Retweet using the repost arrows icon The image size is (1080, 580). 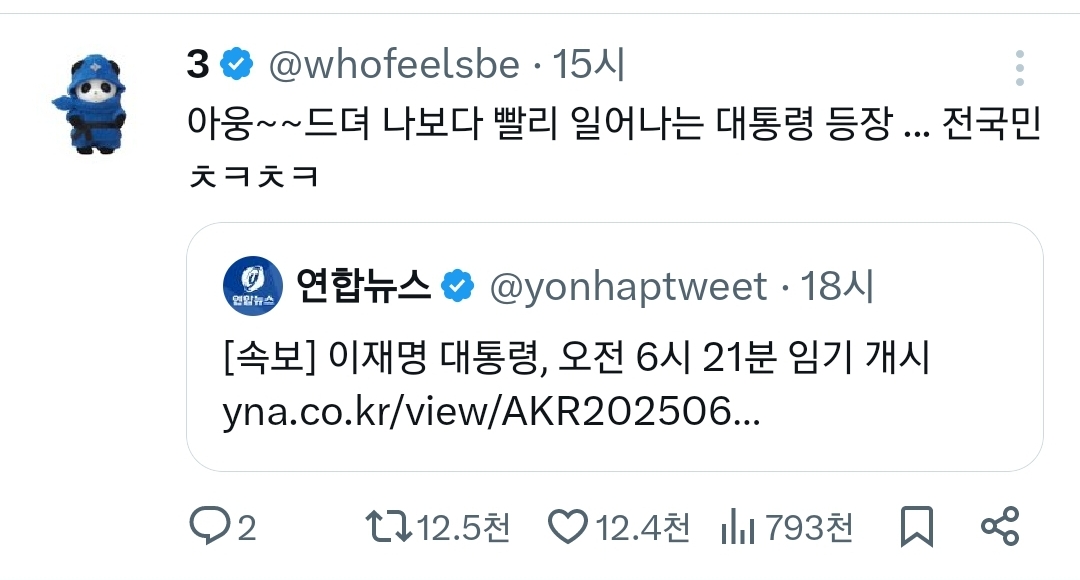coord(388,527)
